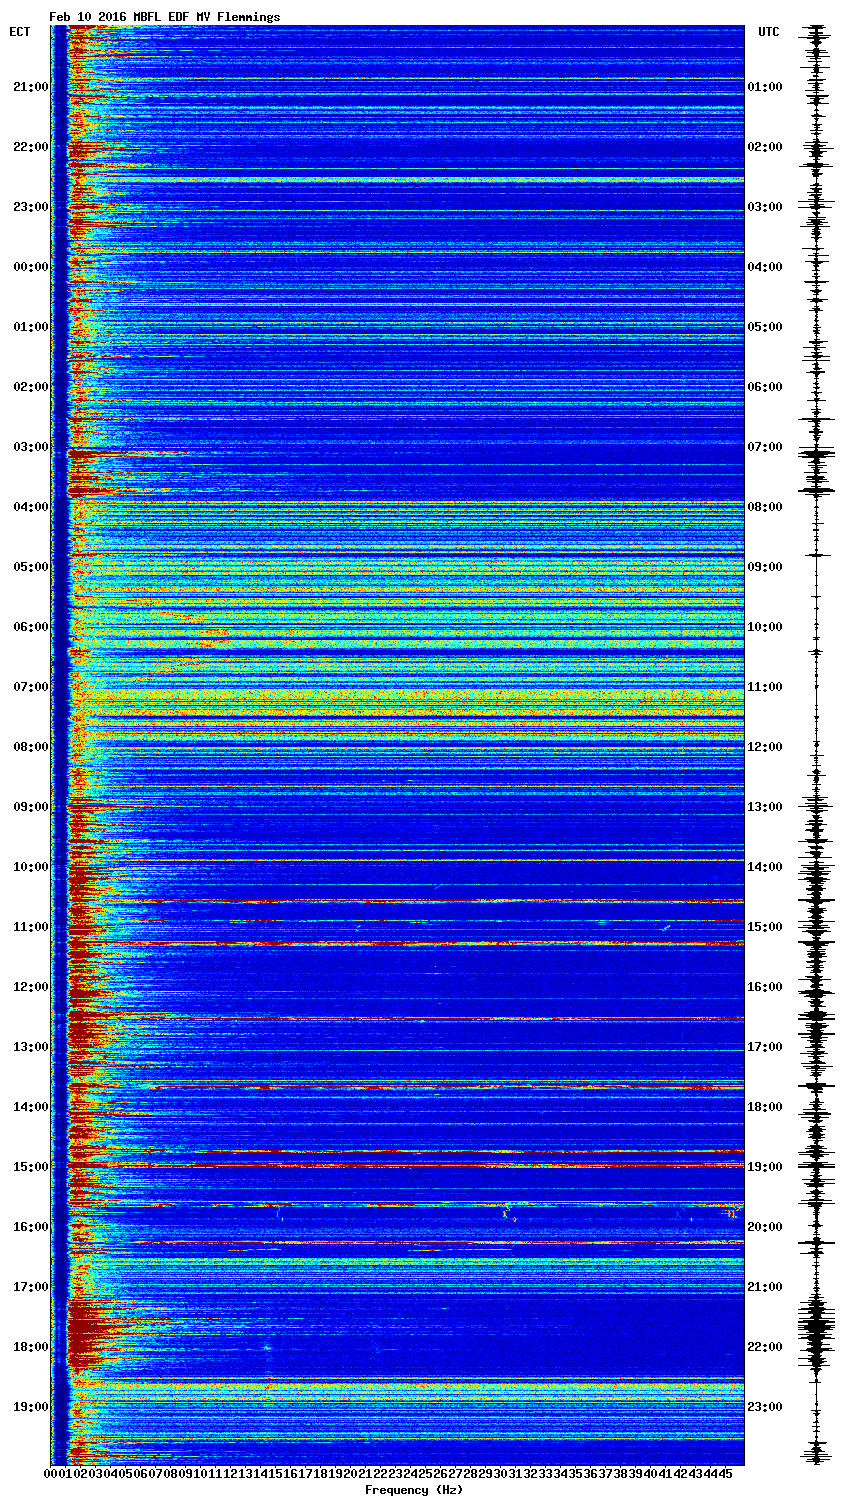This screenshot has width=852, height=1500.
Task: Pick the 04:00 label on the UTC axis
Action: click(x=765, y=267)
